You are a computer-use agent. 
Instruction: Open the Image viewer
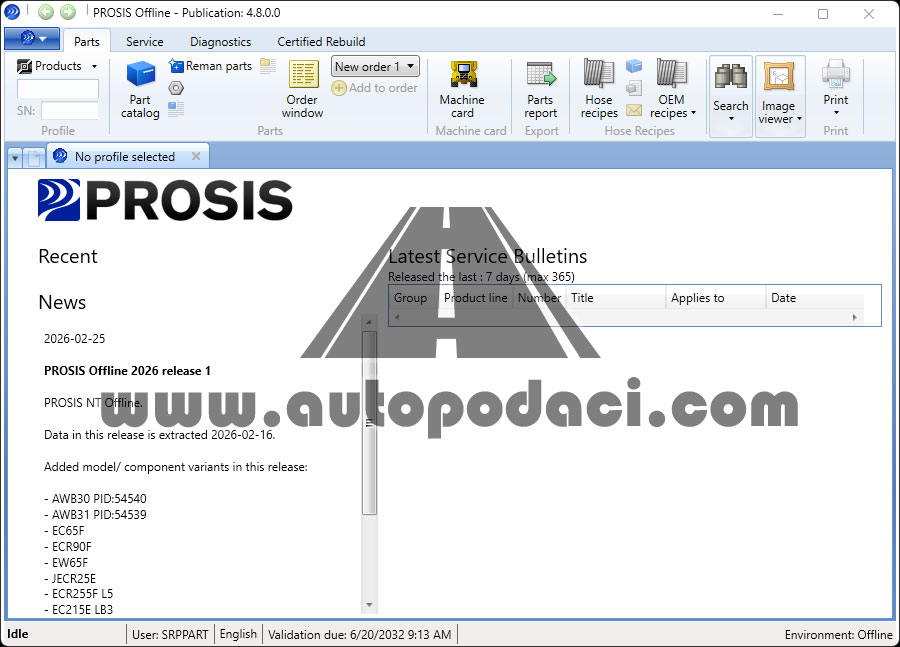click(x=779, y=95)
